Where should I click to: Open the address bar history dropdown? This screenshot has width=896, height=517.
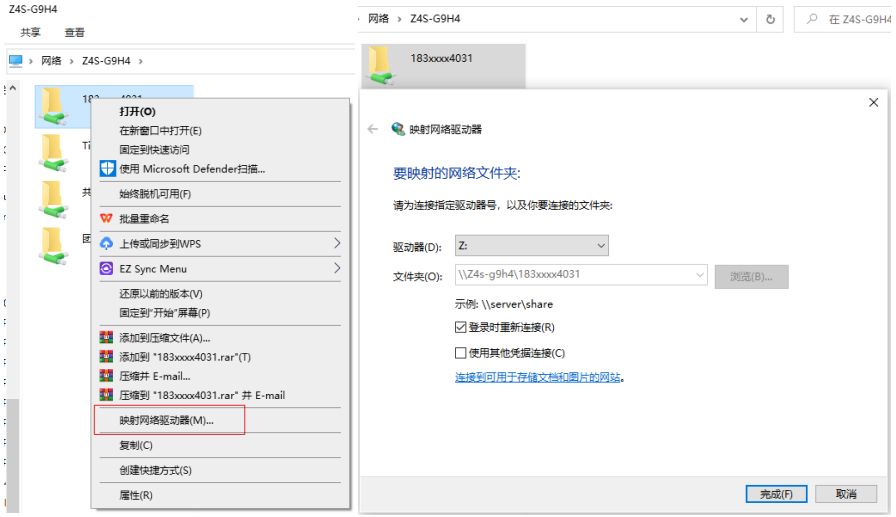(x=743, y=19)
